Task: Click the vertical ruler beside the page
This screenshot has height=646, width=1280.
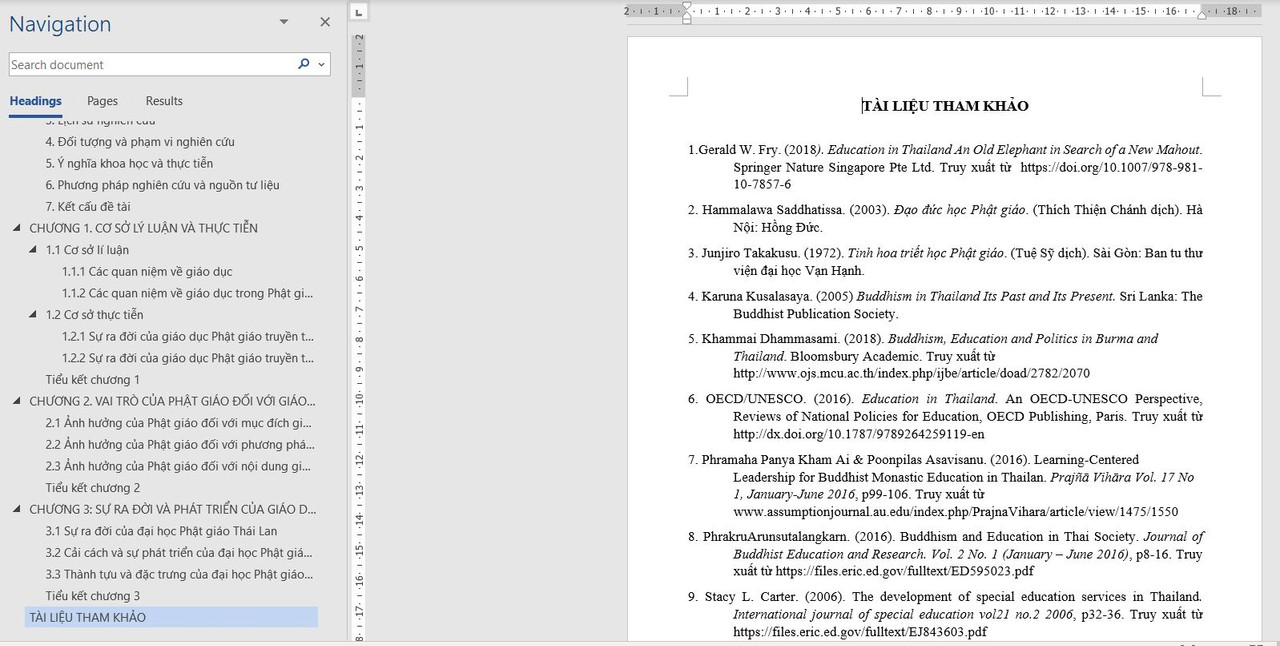Action: point(358,337)
